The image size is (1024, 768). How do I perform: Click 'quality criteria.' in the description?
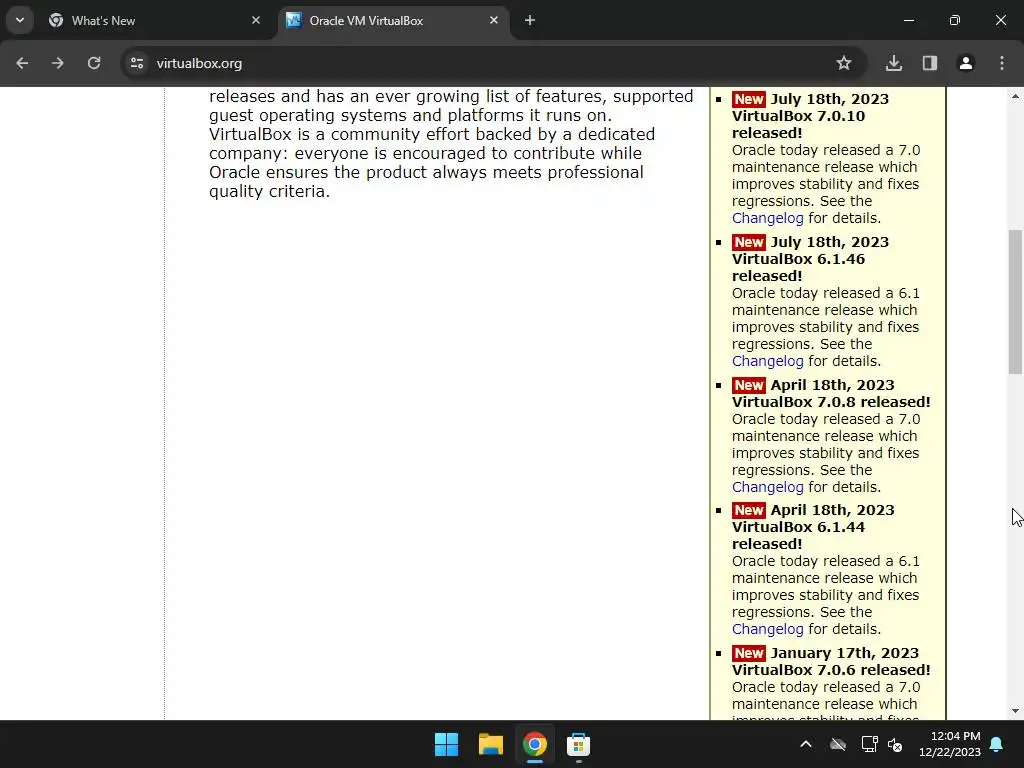pos(269,191)
